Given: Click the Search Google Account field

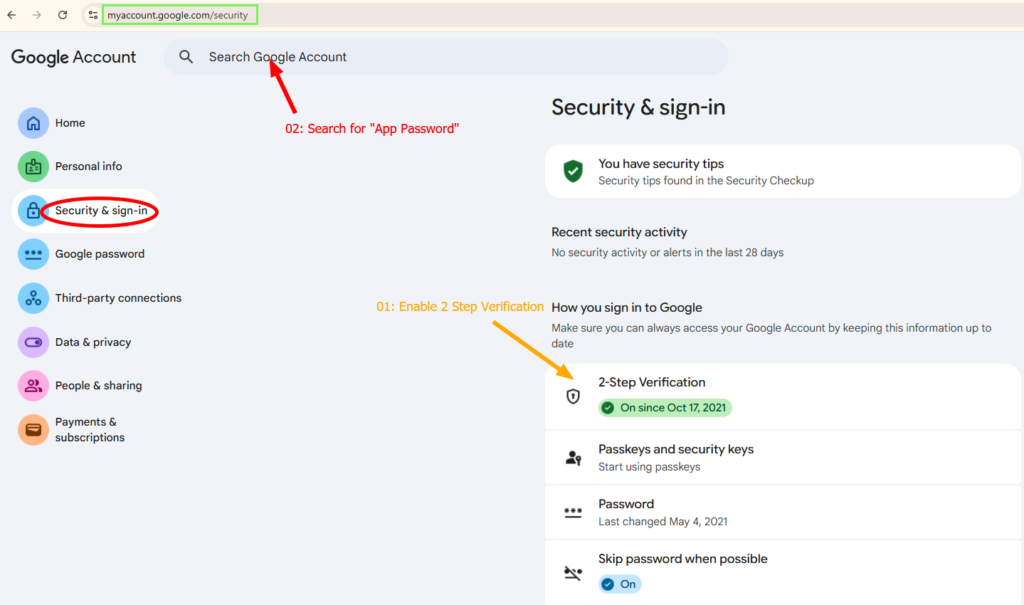Looking at the screenshot, I should click(445, 57).
